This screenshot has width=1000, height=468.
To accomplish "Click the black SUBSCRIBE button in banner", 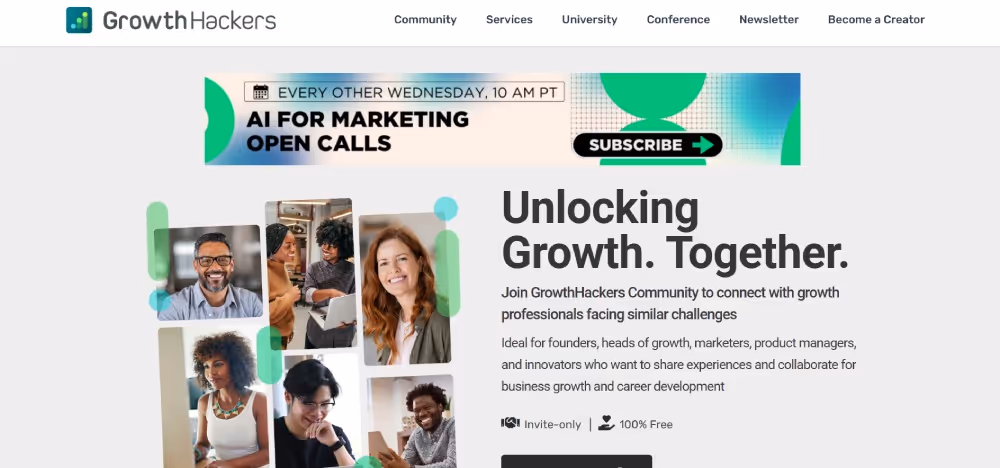I will click(647, 145).
